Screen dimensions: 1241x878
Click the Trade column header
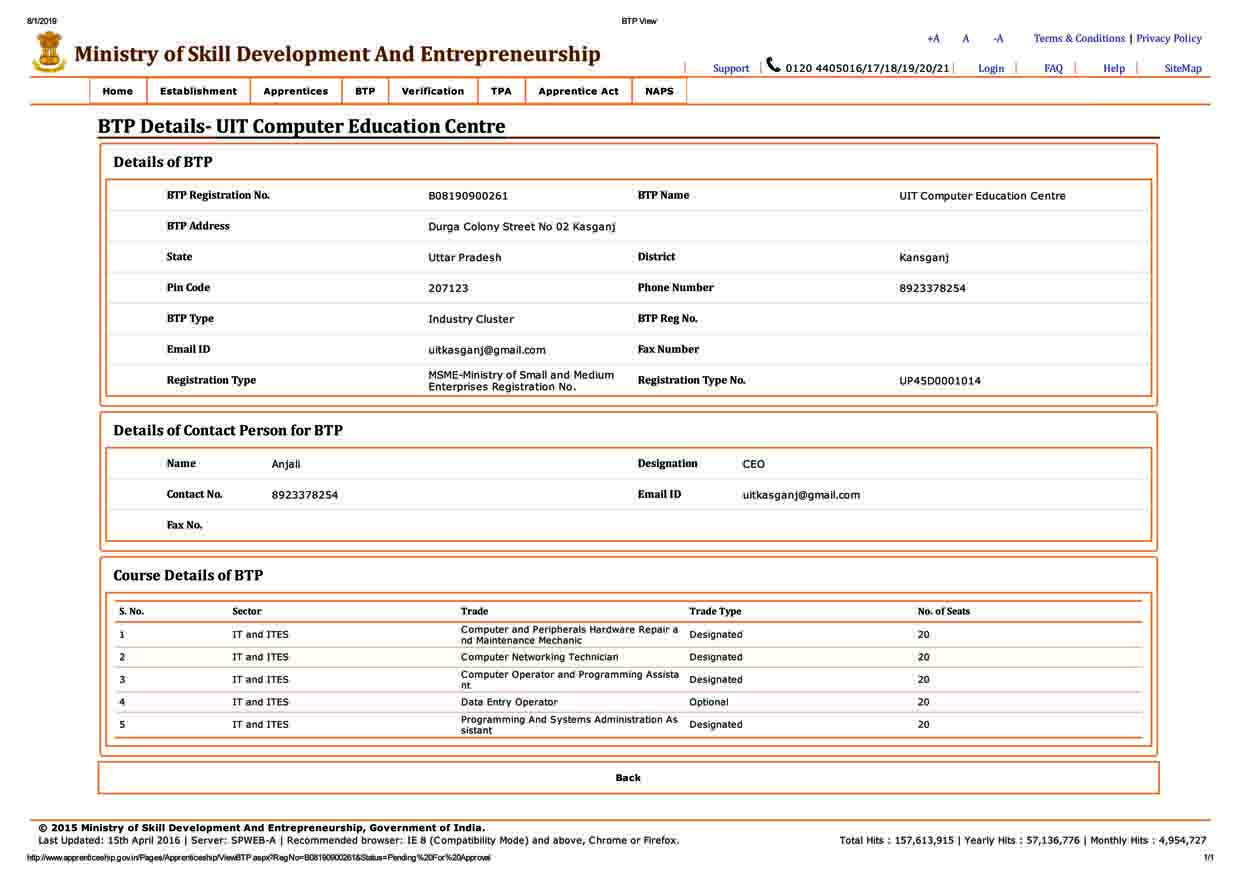click(475, 611)
